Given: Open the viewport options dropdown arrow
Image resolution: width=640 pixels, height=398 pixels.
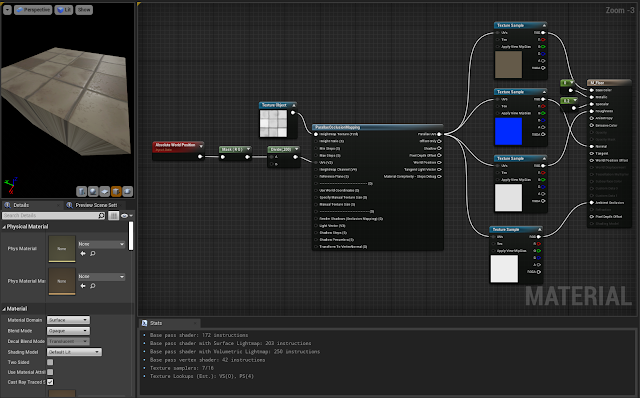Looking at the screenshot, I should 7,10.
